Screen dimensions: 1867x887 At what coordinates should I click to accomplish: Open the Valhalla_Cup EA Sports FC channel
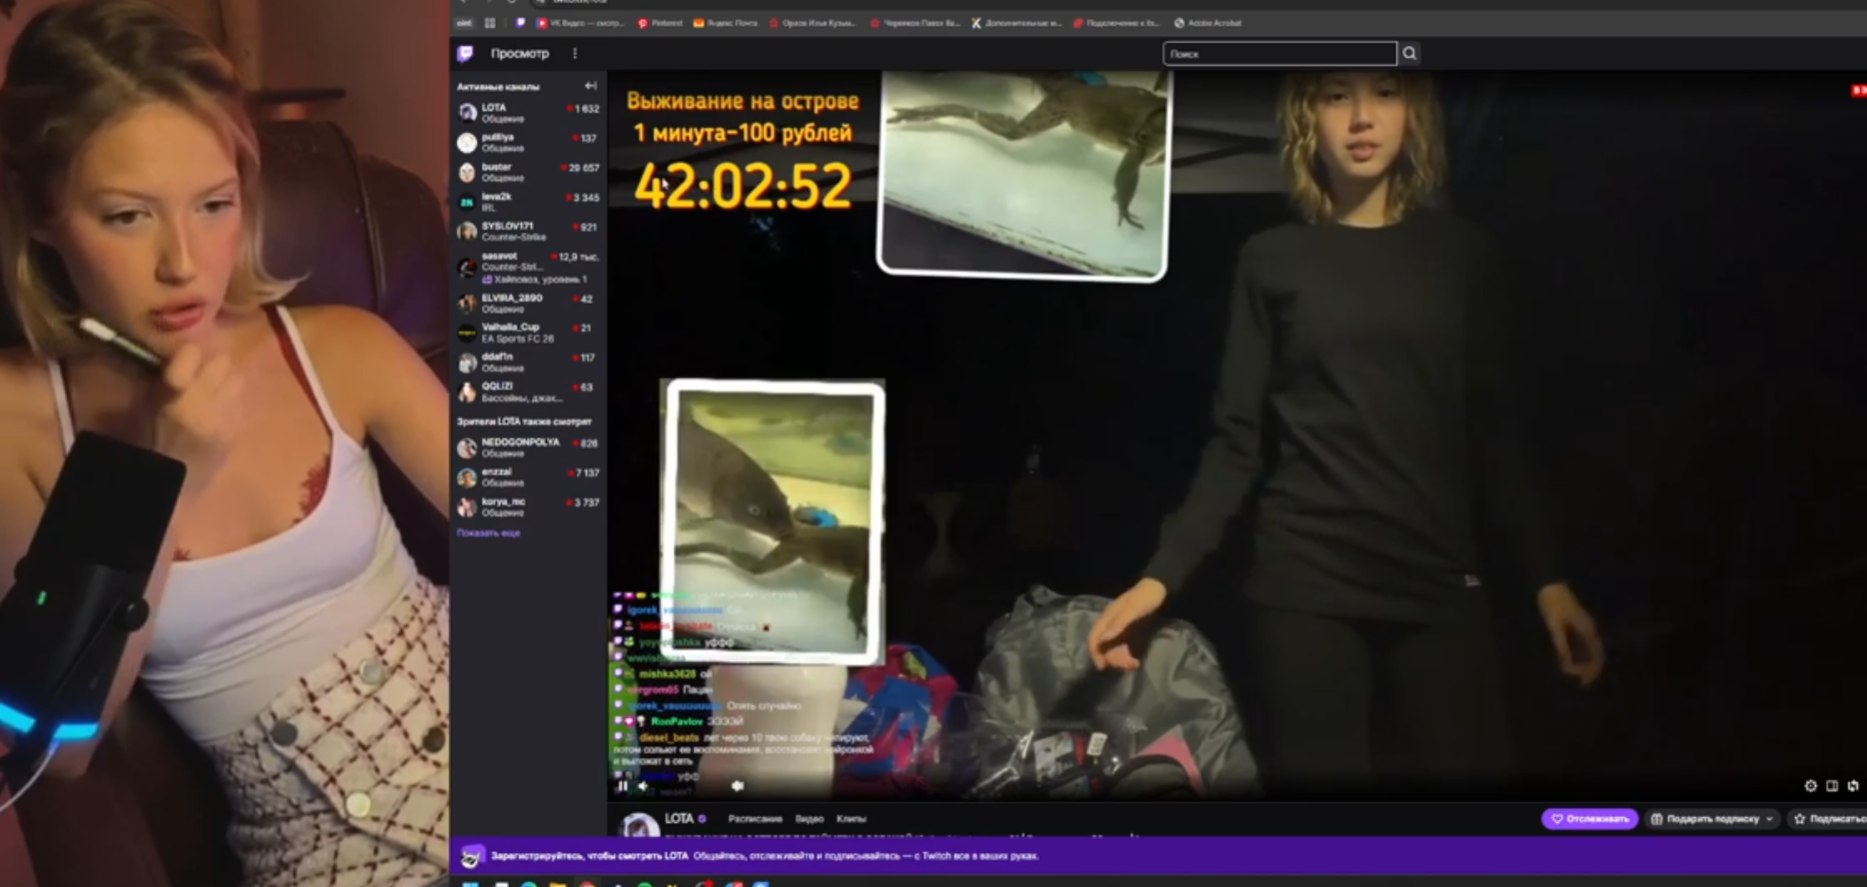click(528, 332)
